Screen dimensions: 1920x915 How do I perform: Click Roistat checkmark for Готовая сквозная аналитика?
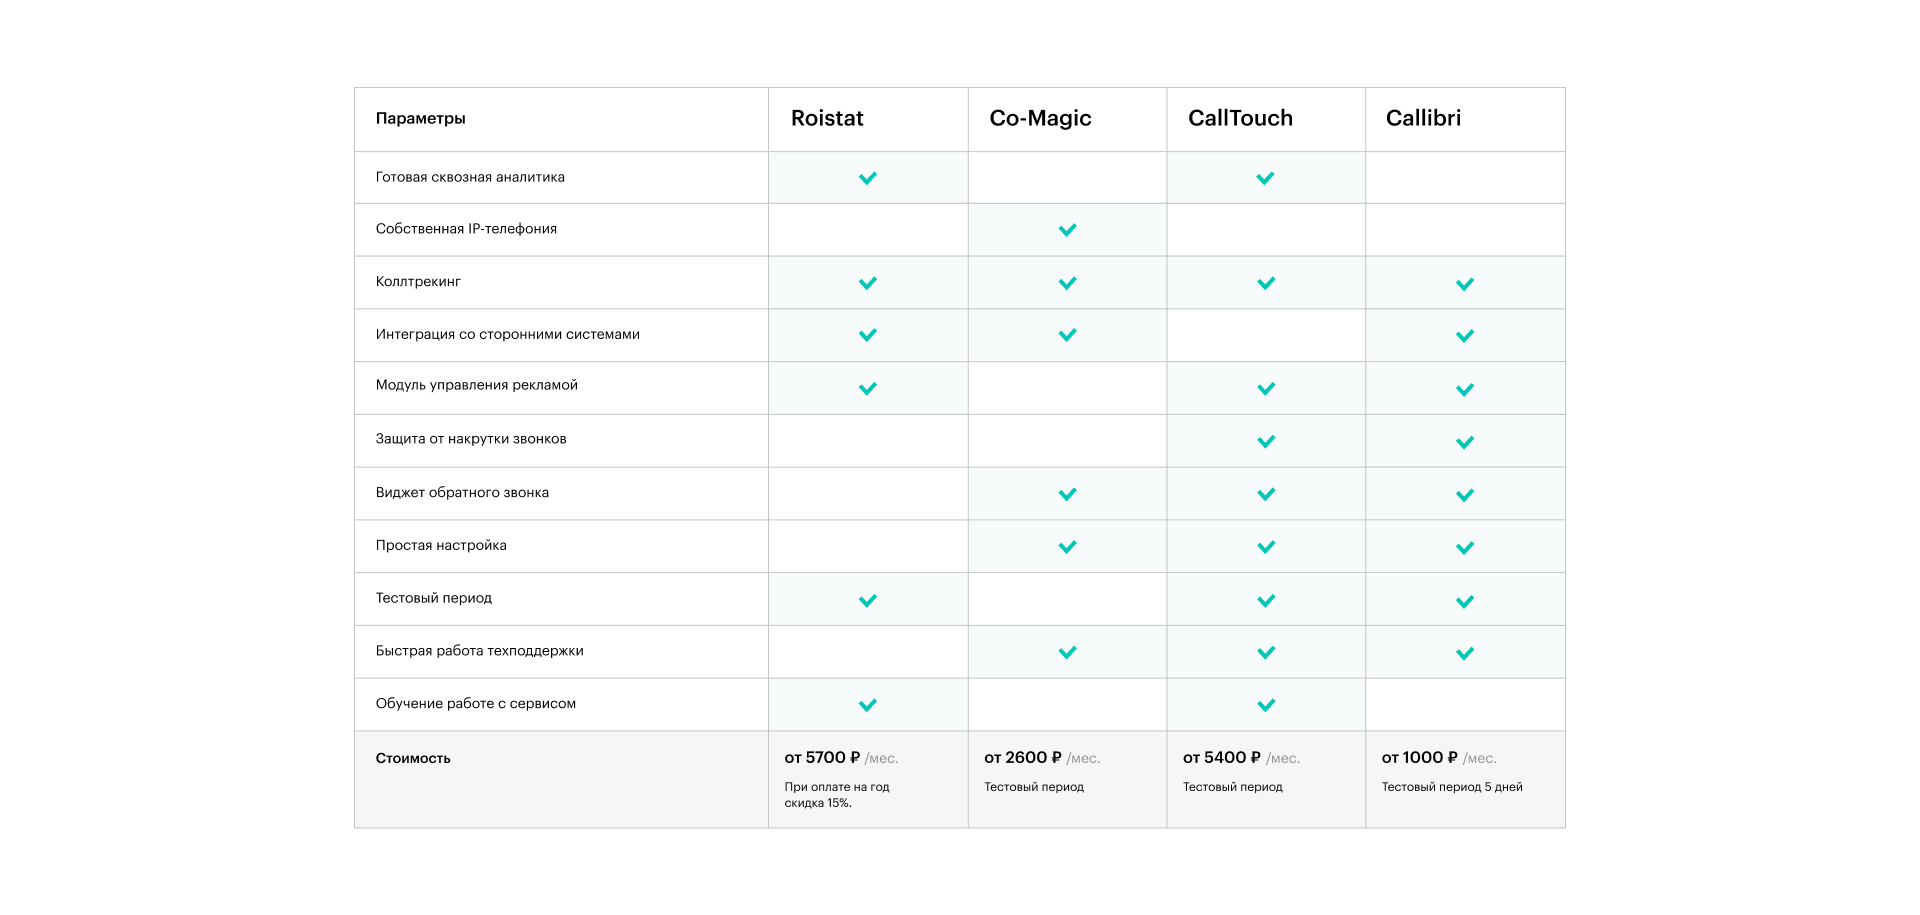tap(868, 178)
